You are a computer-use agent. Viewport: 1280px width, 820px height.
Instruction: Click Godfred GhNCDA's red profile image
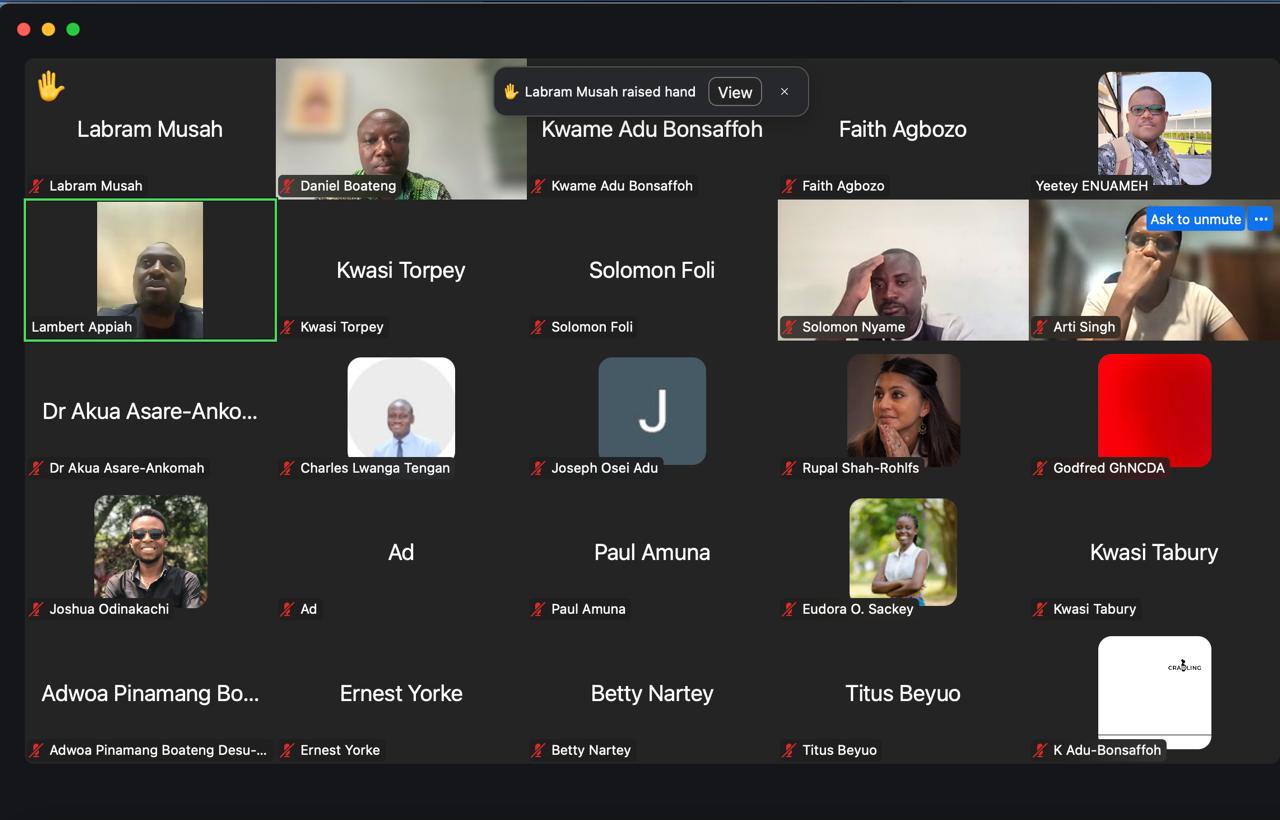[1154, 409]
